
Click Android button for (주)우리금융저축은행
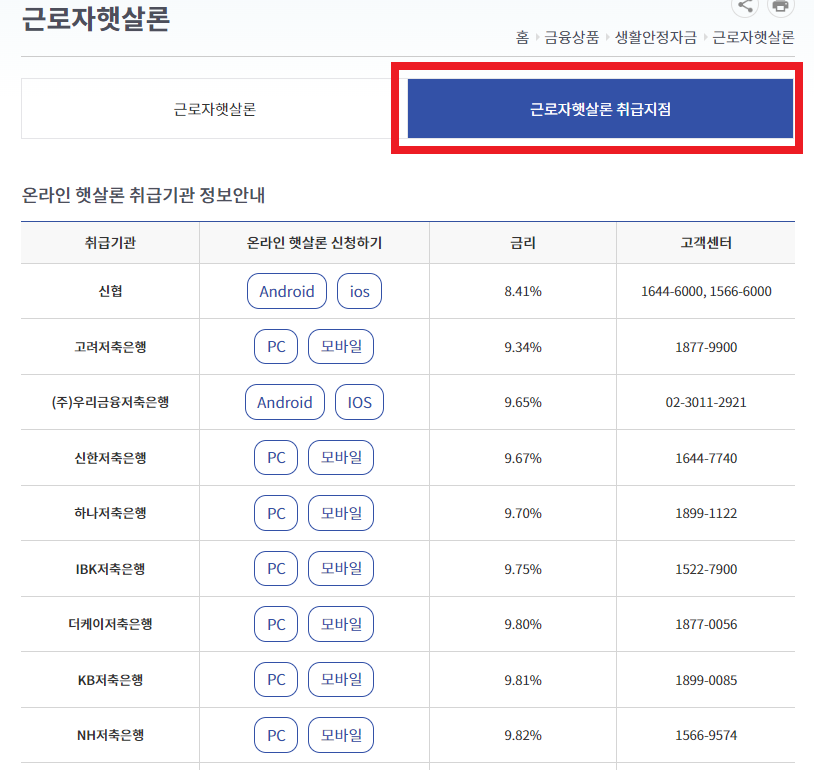[x=285, y=402]
